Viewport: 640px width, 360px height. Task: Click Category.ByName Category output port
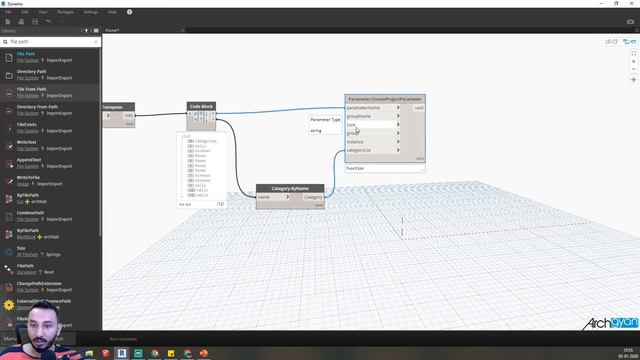(x=313, y=197)
